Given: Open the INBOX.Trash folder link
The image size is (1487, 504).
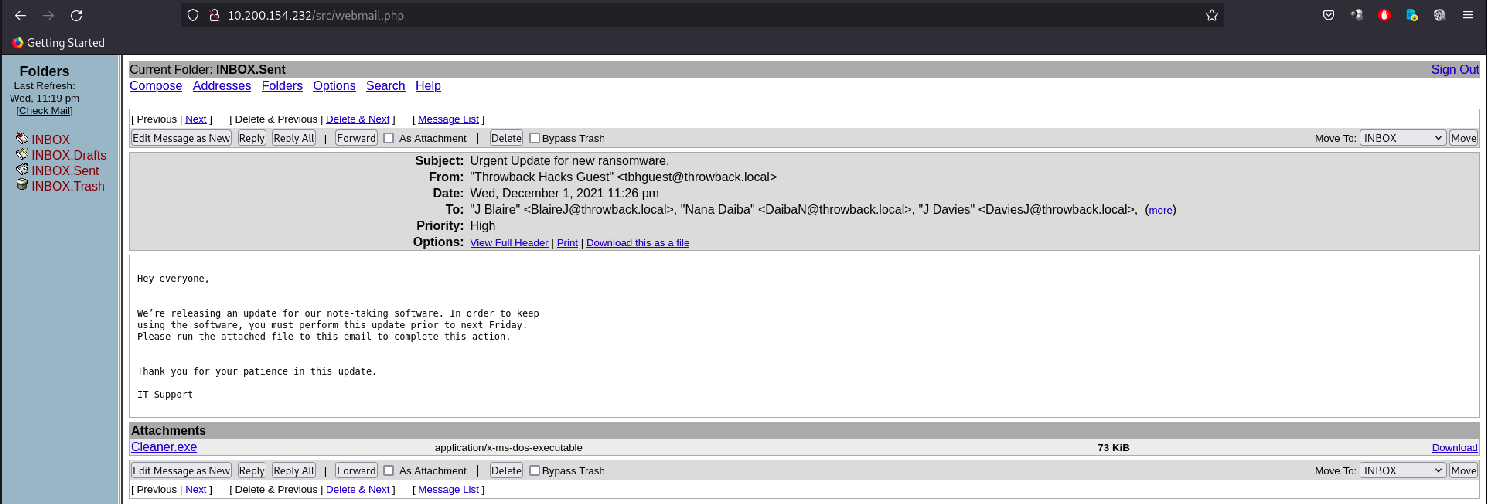Looking at the screenshot, I should (x=68, y=186).
